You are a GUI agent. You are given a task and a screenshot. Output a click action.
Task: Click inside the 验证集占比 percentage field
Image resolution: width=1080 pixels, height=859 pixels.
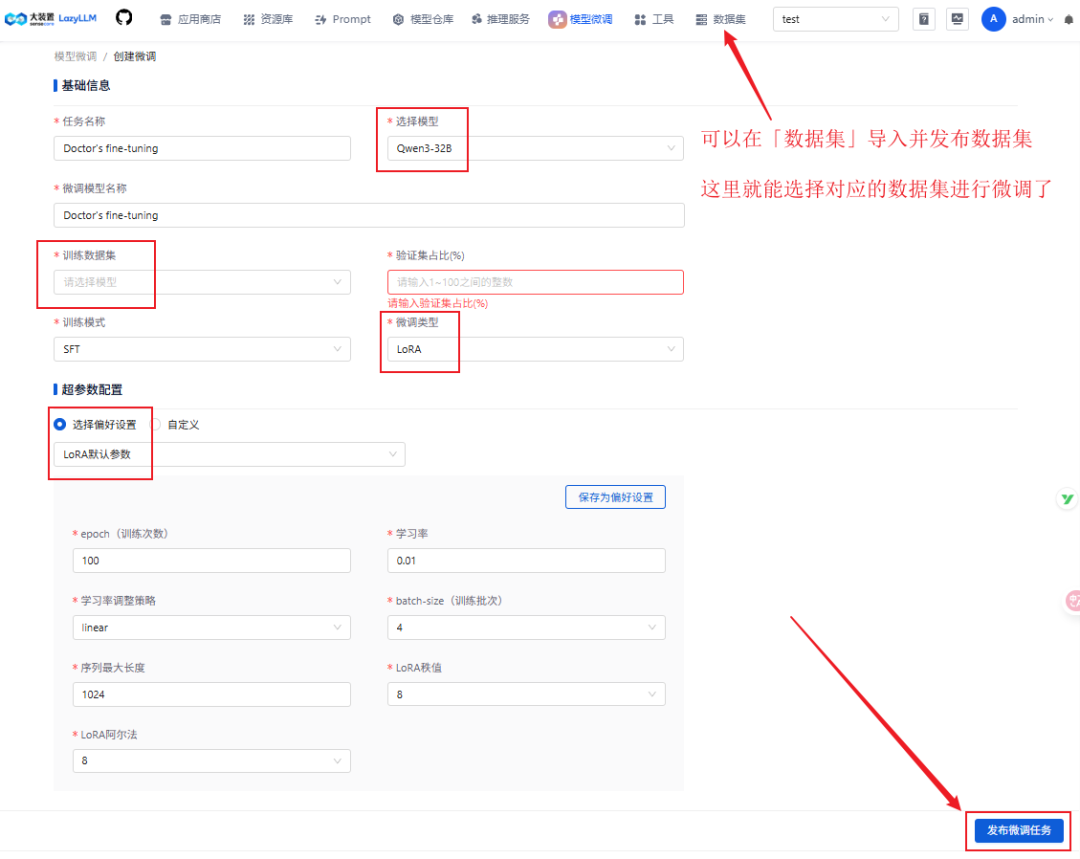(x=535, y=282)
